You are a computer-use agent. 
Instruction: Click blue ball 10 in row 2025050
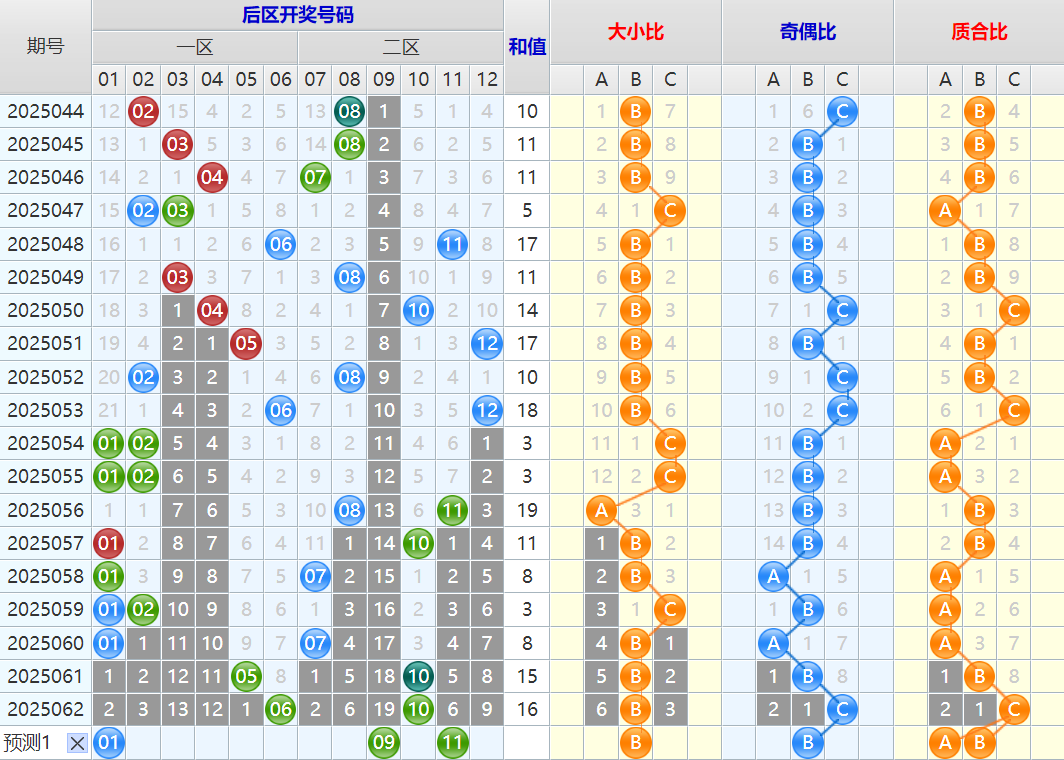418,311
